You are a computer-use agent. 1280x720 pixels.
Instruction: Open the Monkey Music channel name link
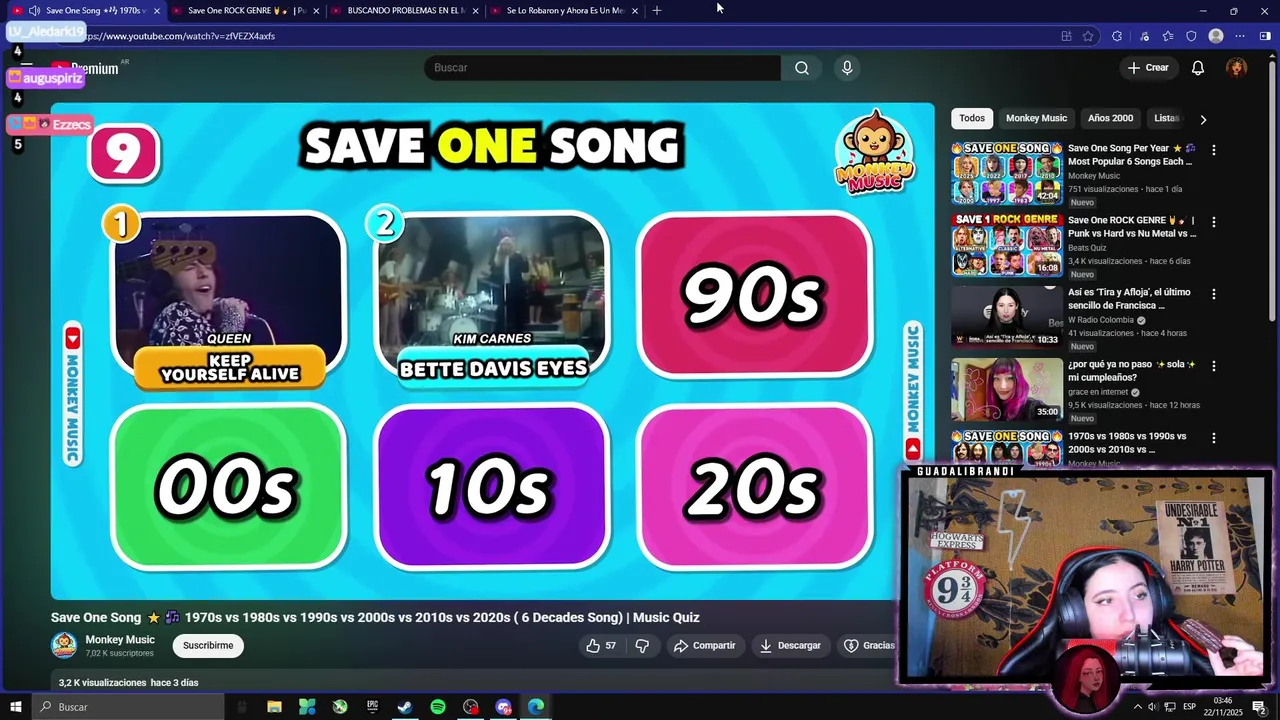(120, 640)
